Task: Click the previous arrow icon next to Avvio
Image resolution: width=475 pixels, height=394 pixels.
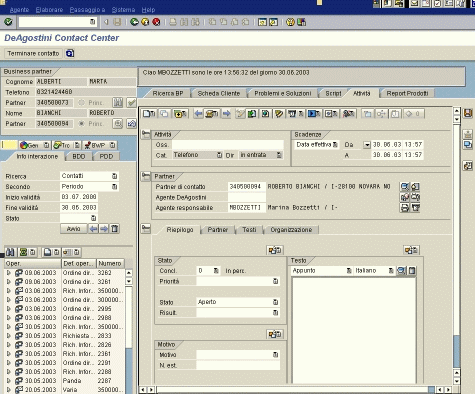Action: tap(93, 229)
